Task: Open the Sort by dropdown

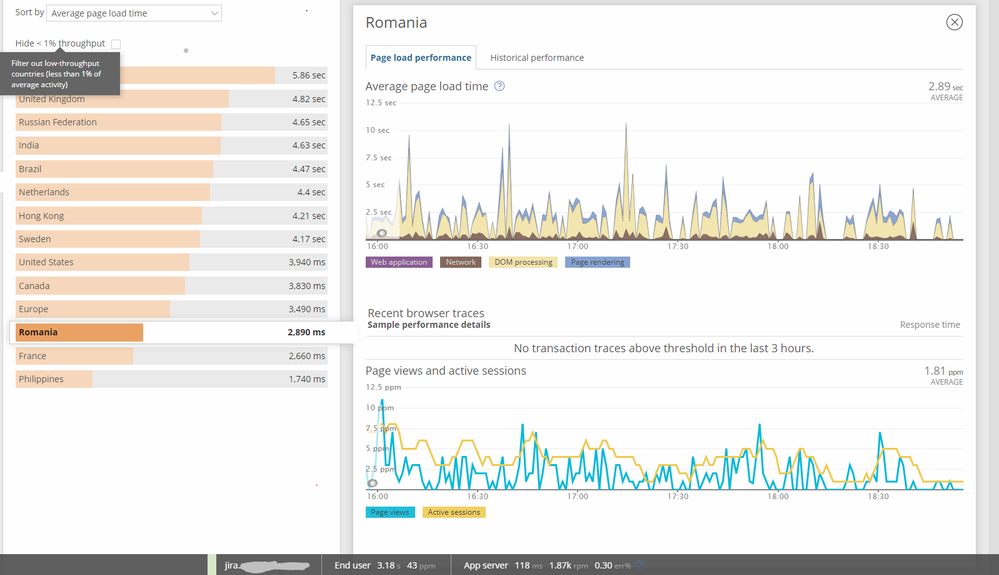Action: [134, 13]
